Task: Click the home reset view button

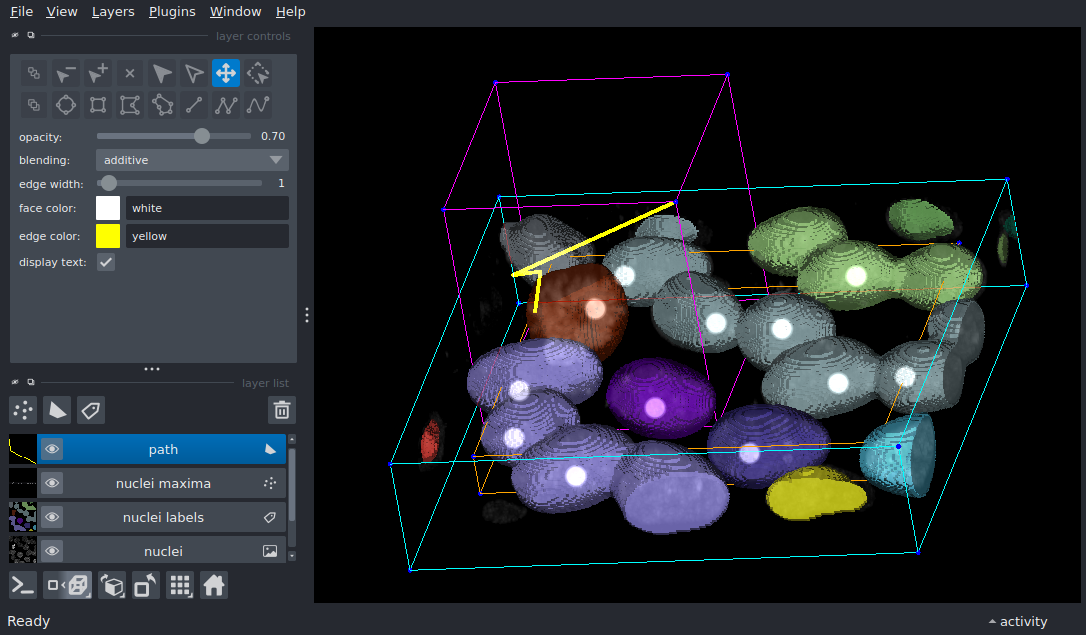Action: (214, 585)
